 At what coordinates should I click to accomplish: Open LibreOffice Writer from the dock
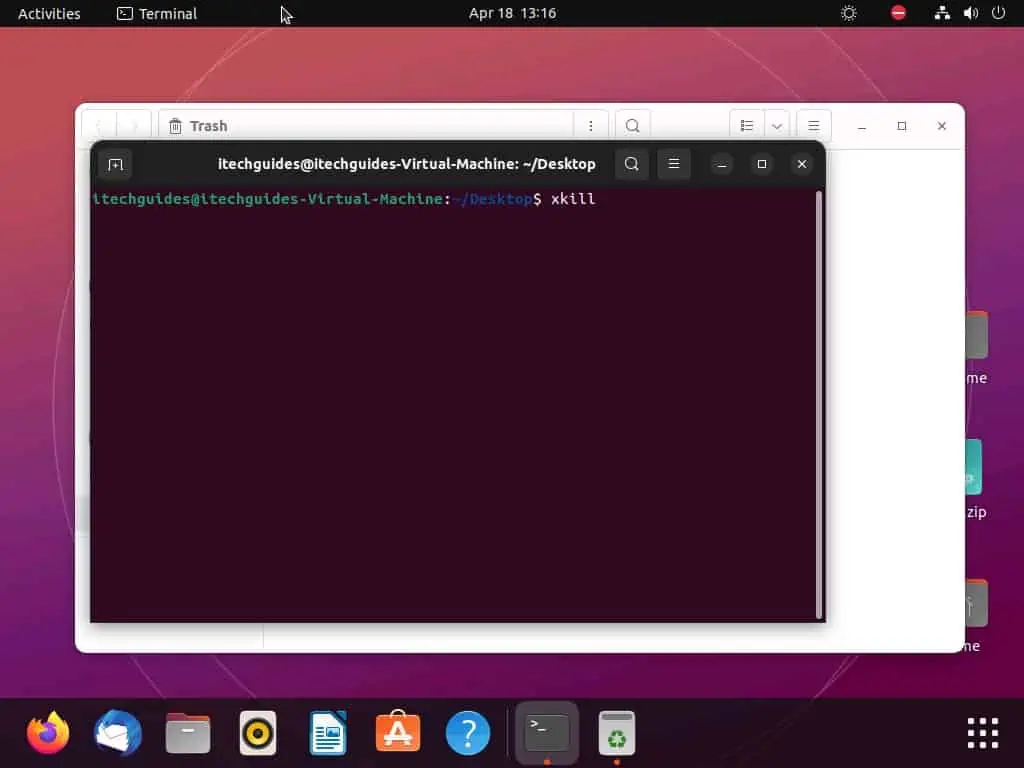tap(328, 733)
